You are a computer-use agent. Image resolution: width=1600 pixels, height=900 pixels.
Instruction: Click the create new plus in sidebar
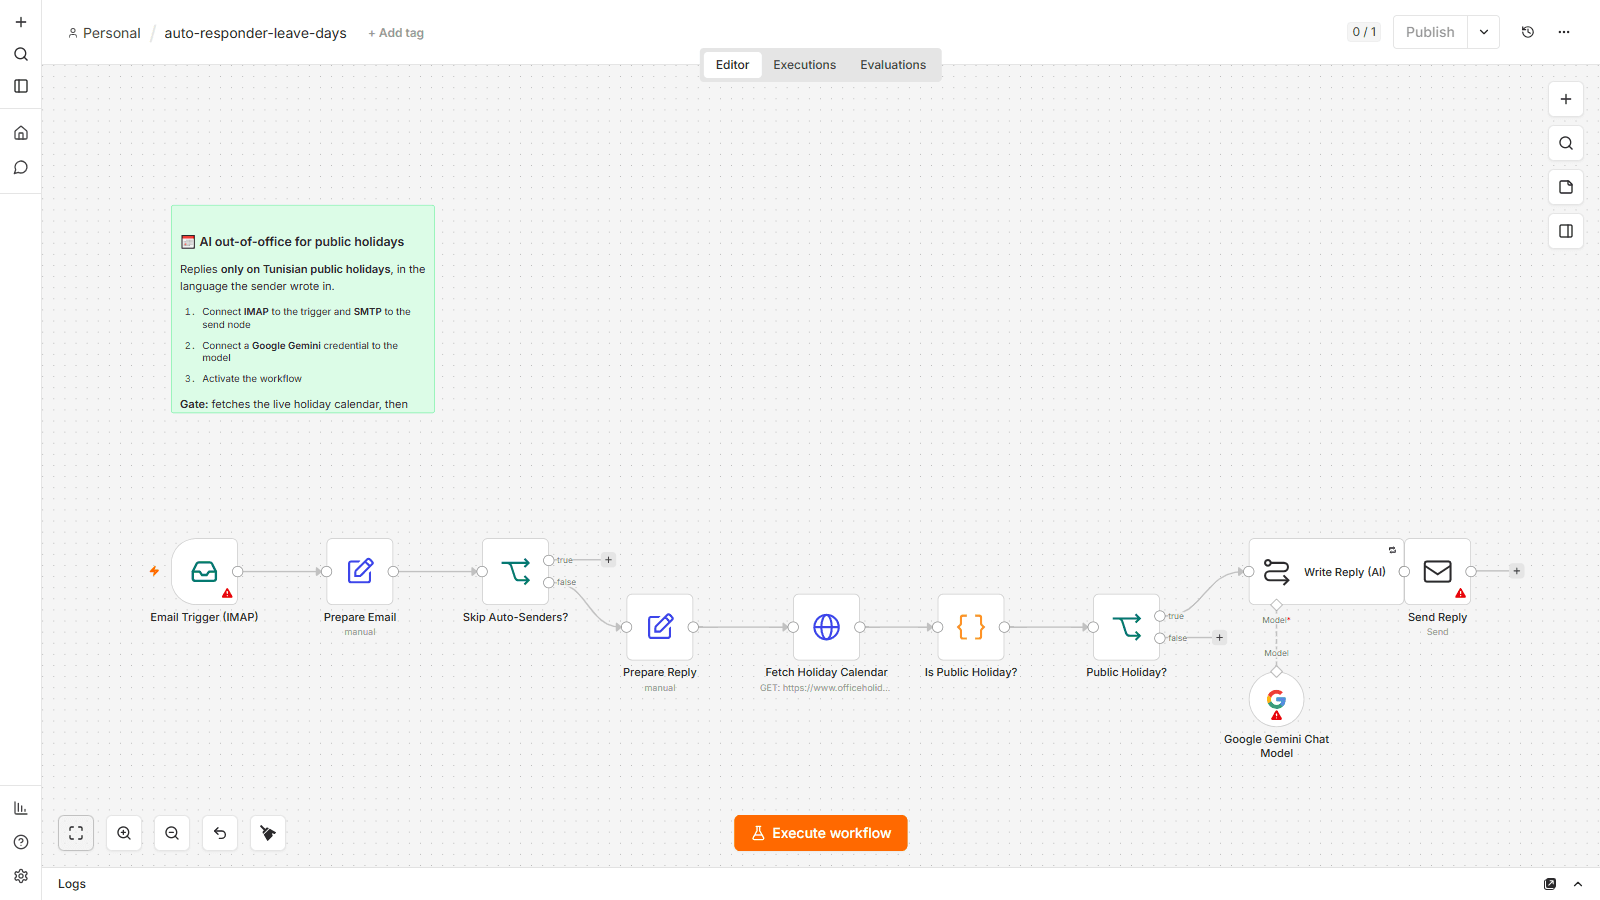(x=21, y=22)
